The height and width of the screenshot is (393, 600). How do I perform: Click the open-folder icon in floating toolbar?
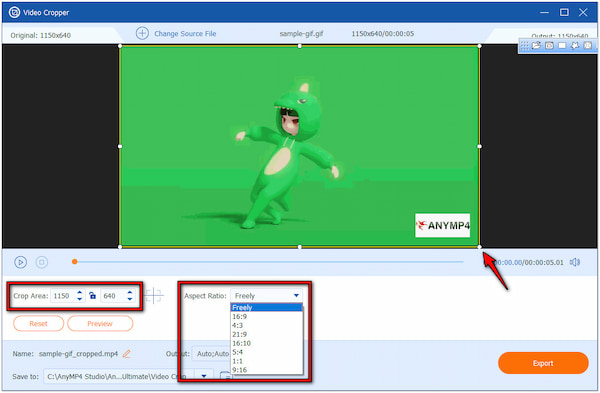[536, 46]
